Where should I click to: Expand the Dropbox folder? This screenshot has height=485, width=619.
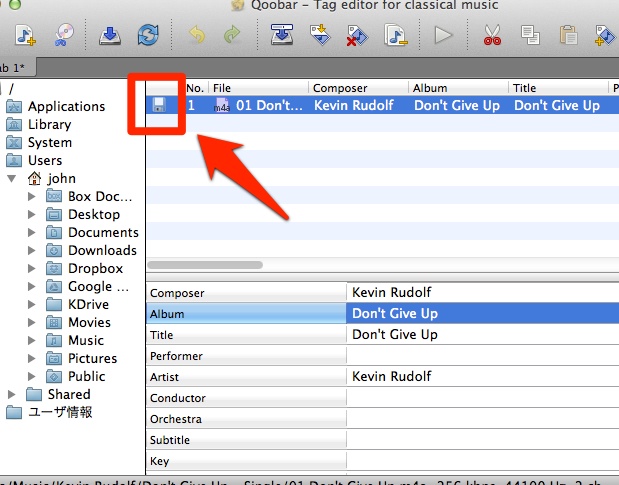point(32,268)
